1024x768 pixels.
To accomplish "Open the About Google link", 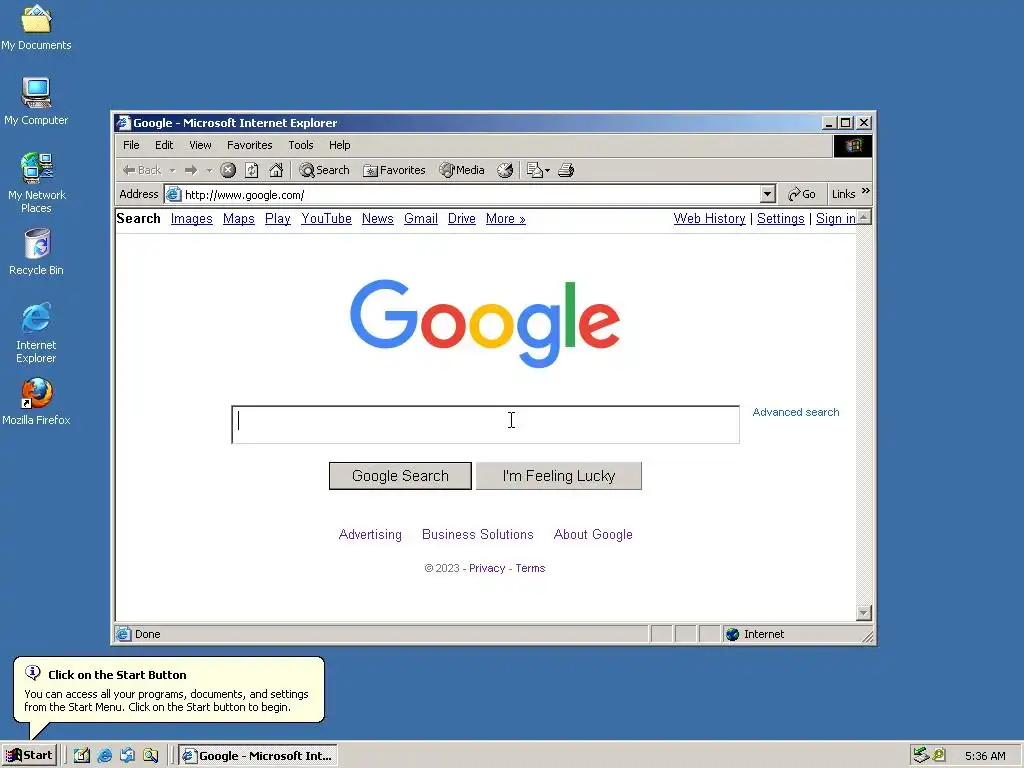I will pos(593,534).
